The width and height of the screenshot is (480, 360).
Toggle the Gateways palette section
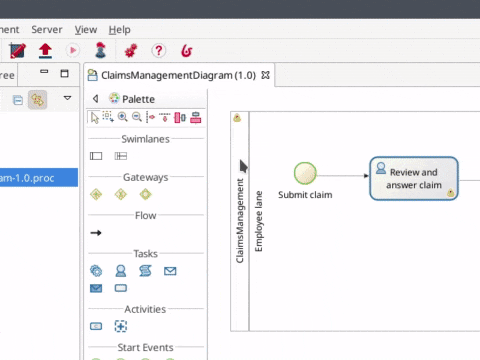(146, 177)
